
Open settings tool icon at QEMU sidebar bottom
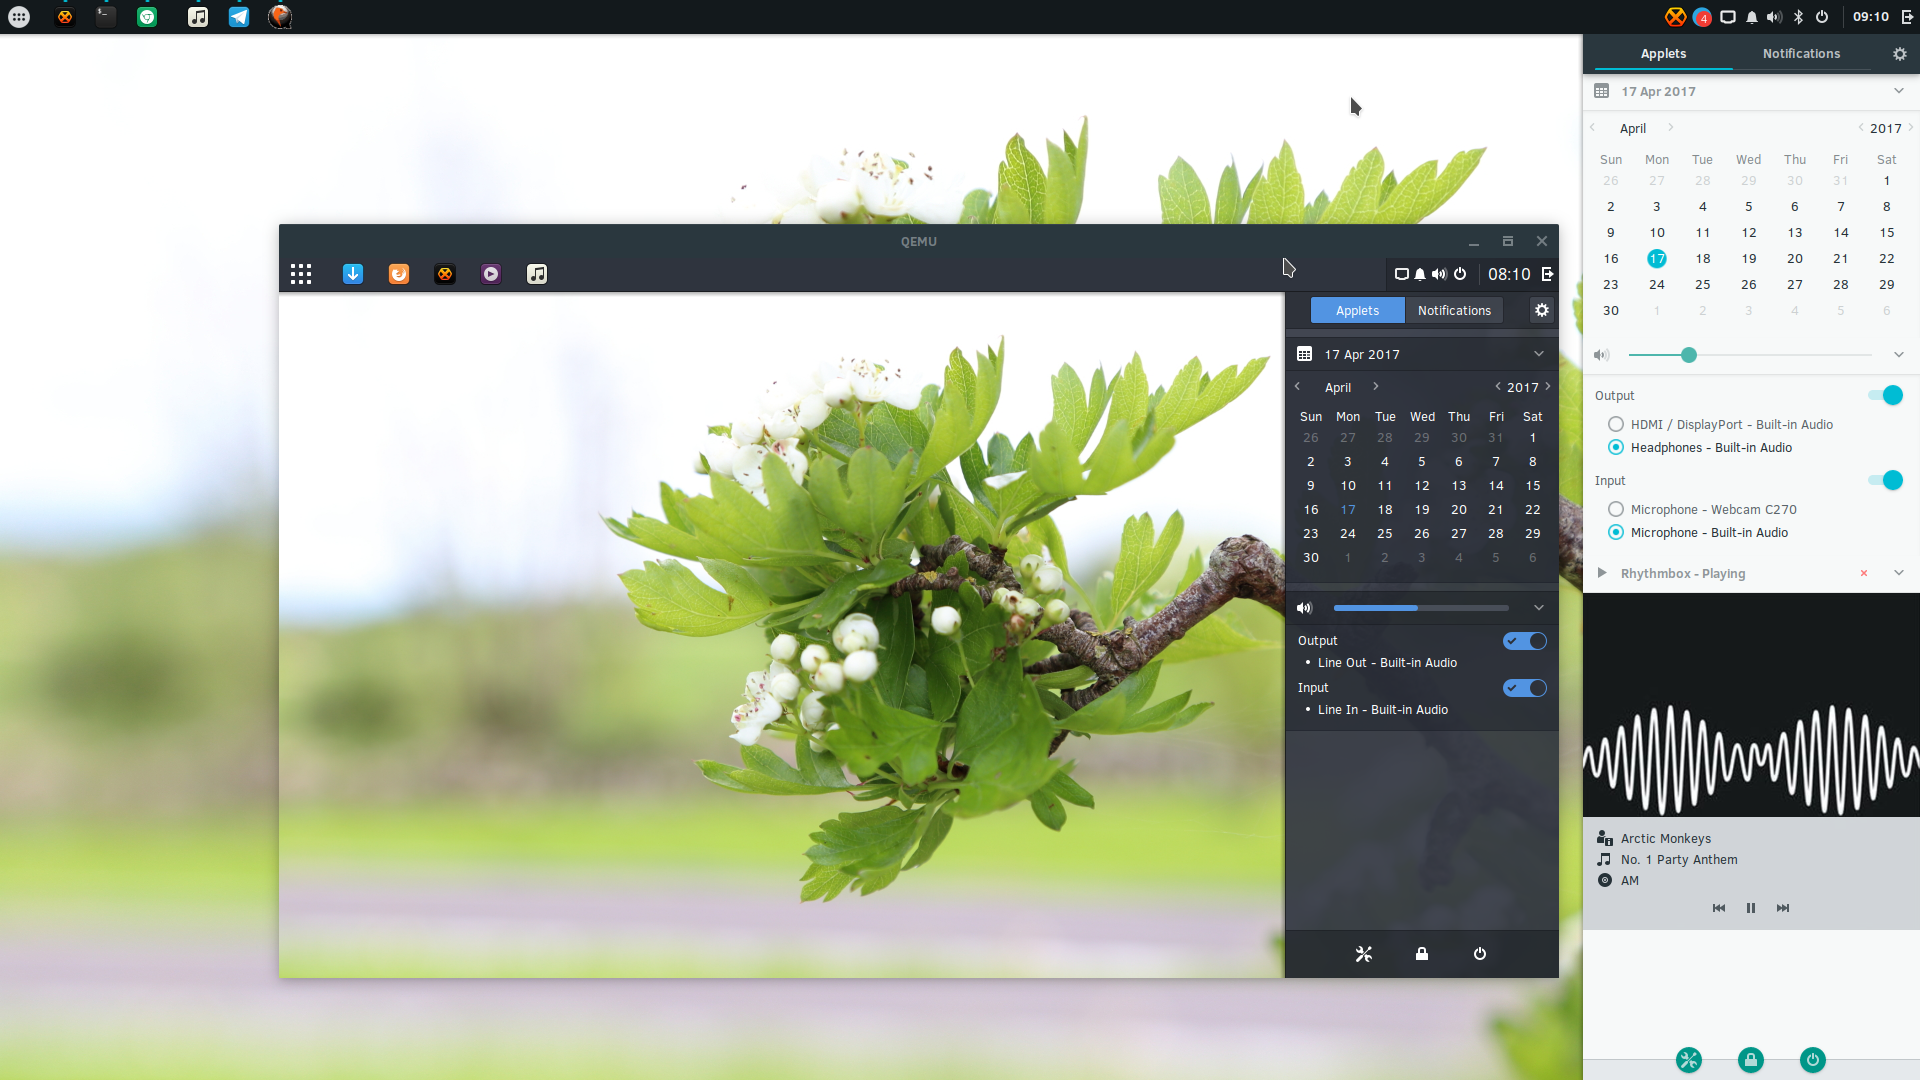[1364, 954]
